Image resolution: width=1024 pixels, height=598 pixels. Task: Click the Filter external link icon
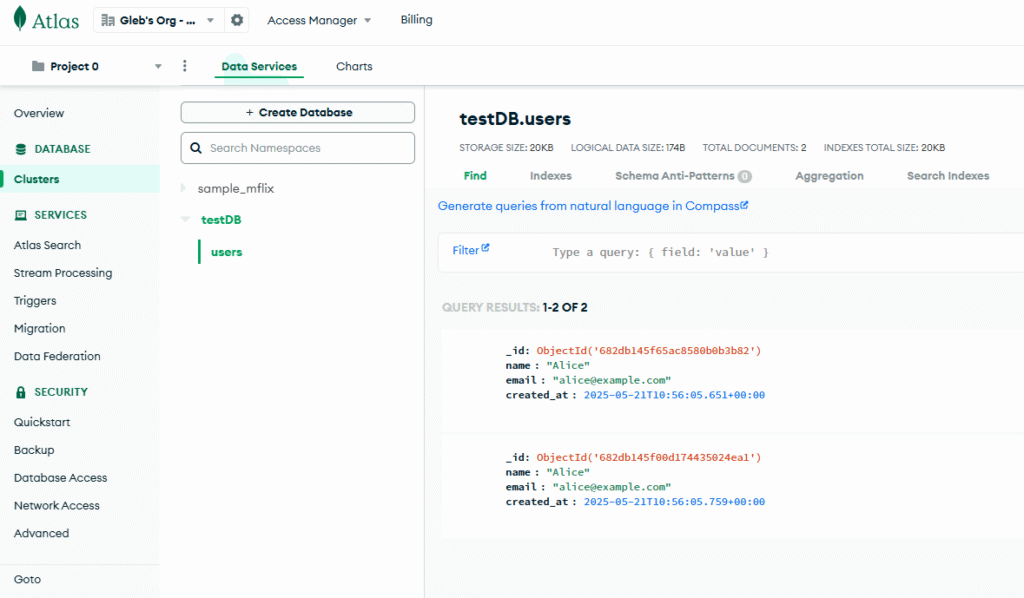(485, 247)
